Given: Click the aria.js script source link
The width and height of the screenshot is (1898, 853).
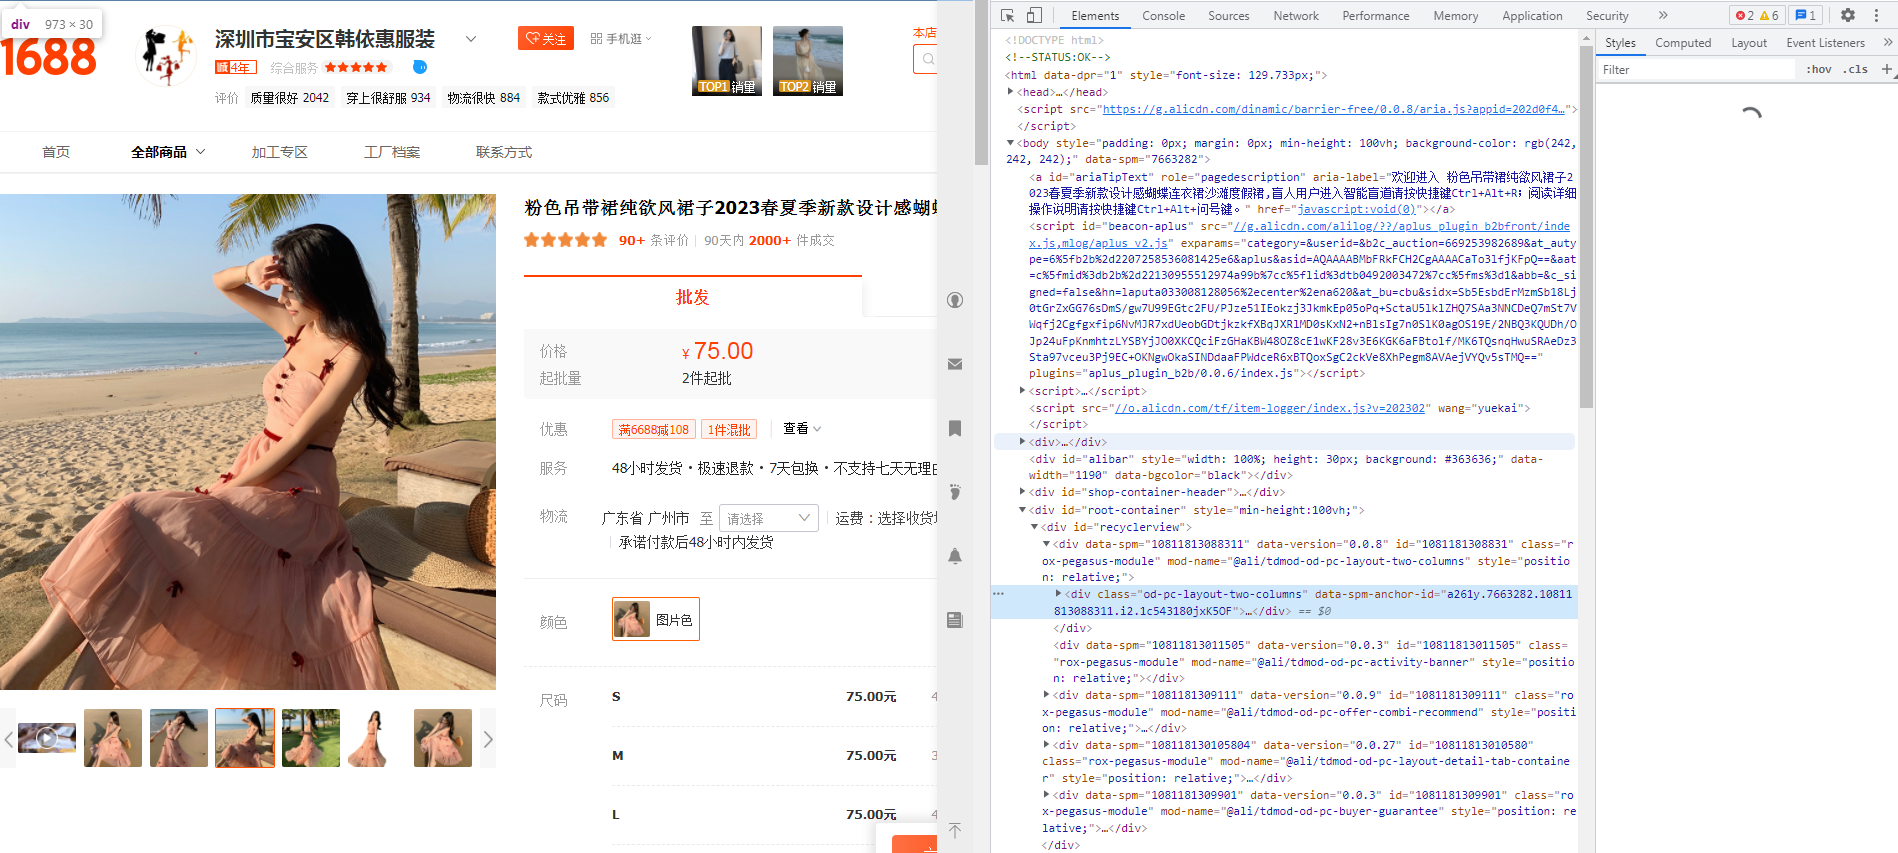Looking at the screenshot, I should click(1333, 109).
